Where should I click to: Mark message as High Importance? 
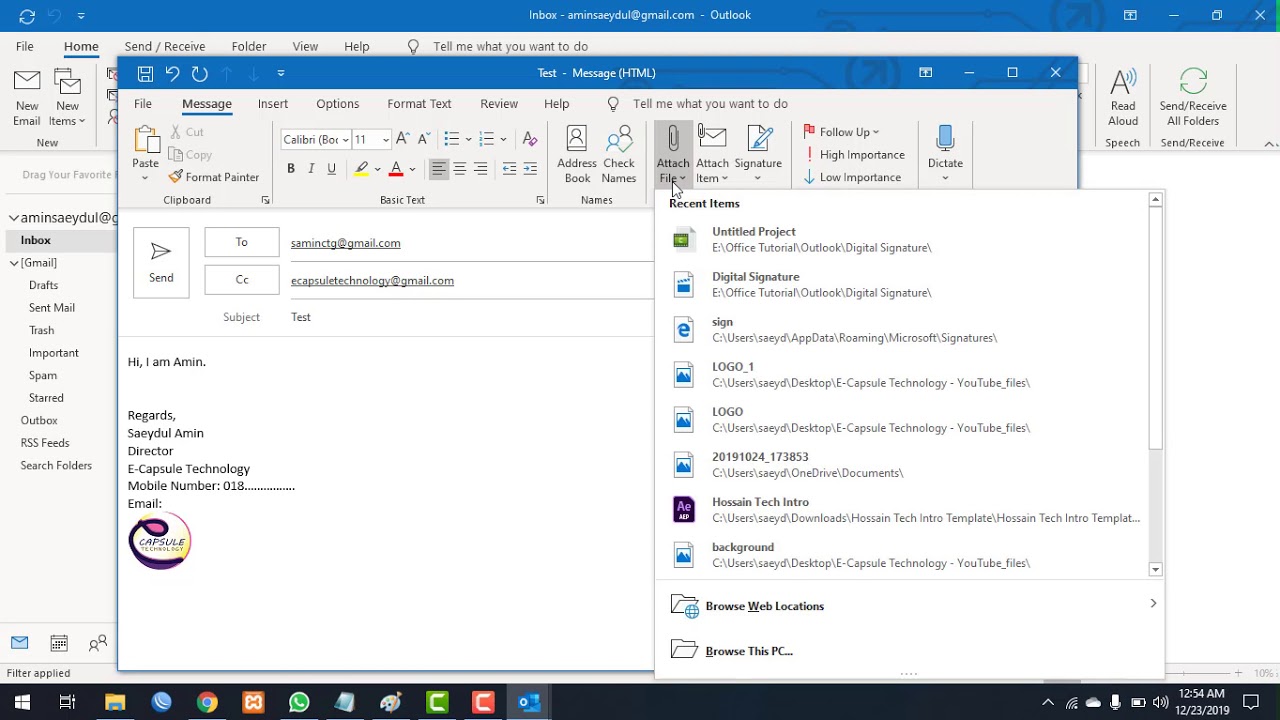(854, 155)
